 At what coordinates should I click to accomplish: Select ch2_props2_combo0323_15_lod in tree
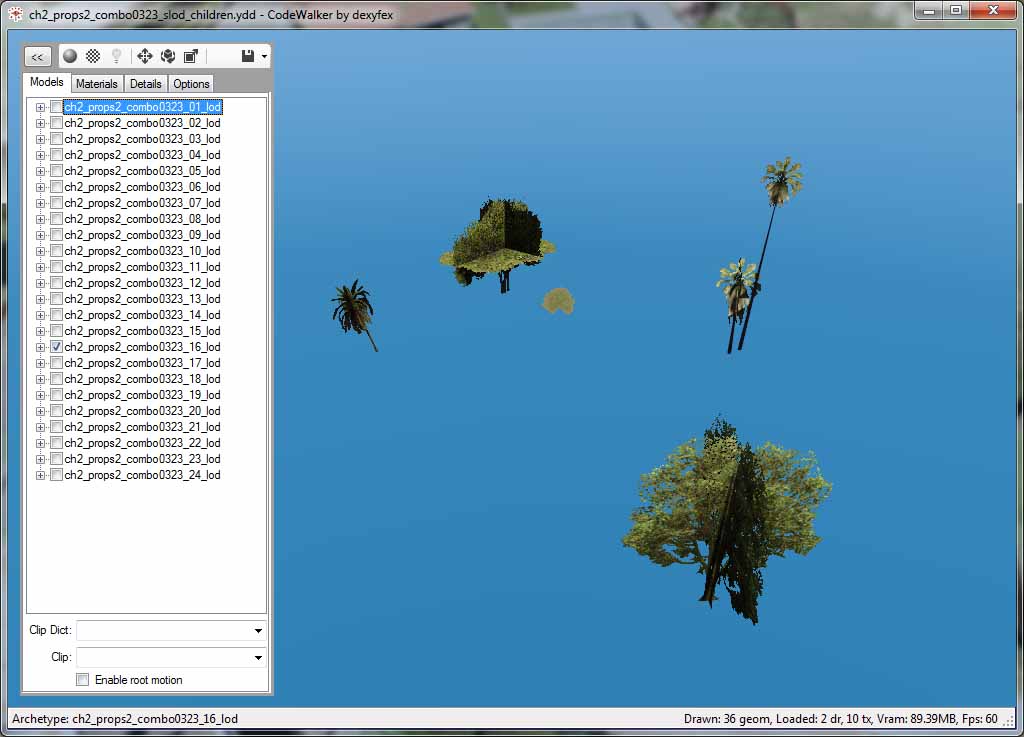click(142, 331)
